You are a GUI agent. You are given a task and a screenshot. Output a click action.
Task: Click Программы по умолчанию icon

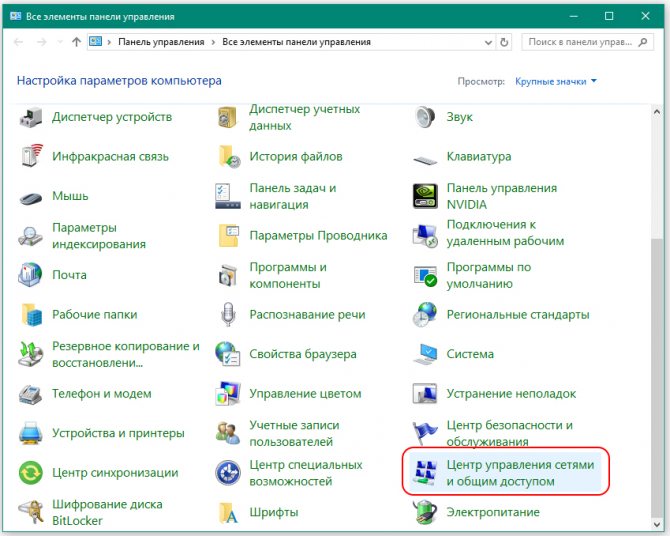click(425, 275)
